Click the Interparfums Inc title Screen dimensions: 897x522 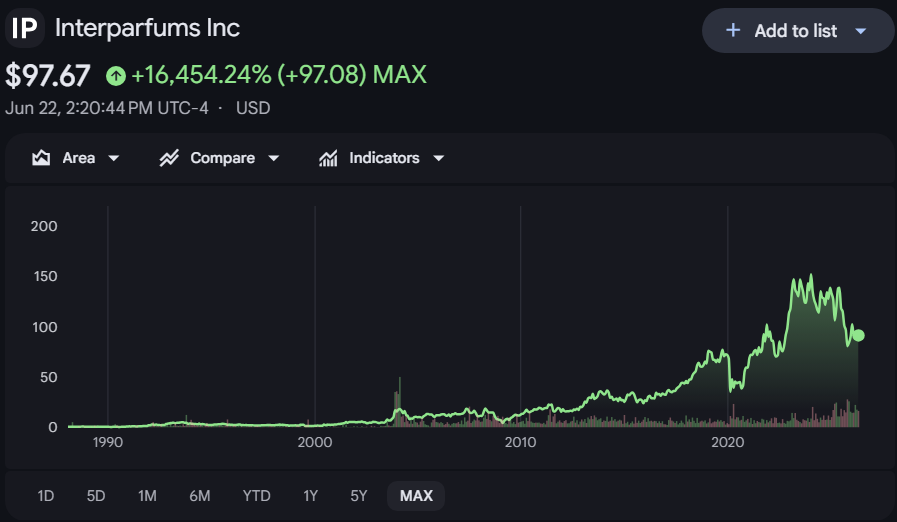coord(147,28)
